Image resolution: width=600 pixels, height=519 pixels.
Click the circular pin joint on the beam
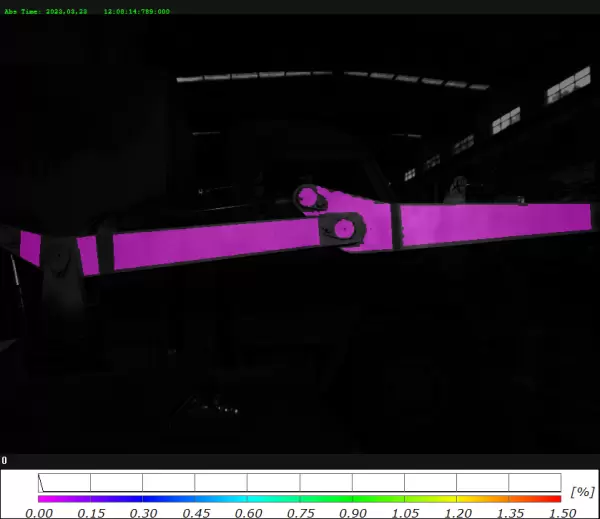[x=342, y=228]
